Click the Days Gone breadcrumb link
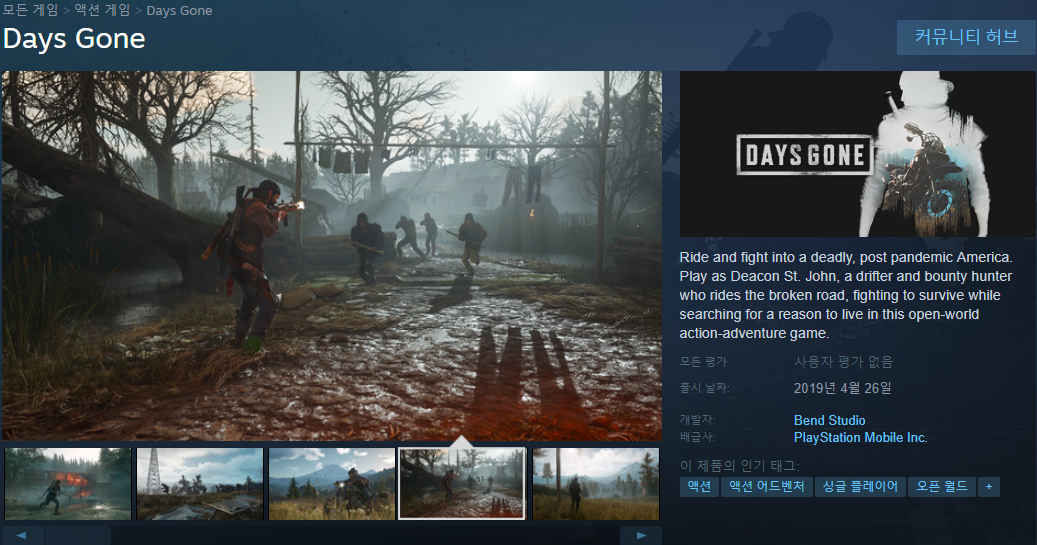1037x545 pixels. point(179,11)
